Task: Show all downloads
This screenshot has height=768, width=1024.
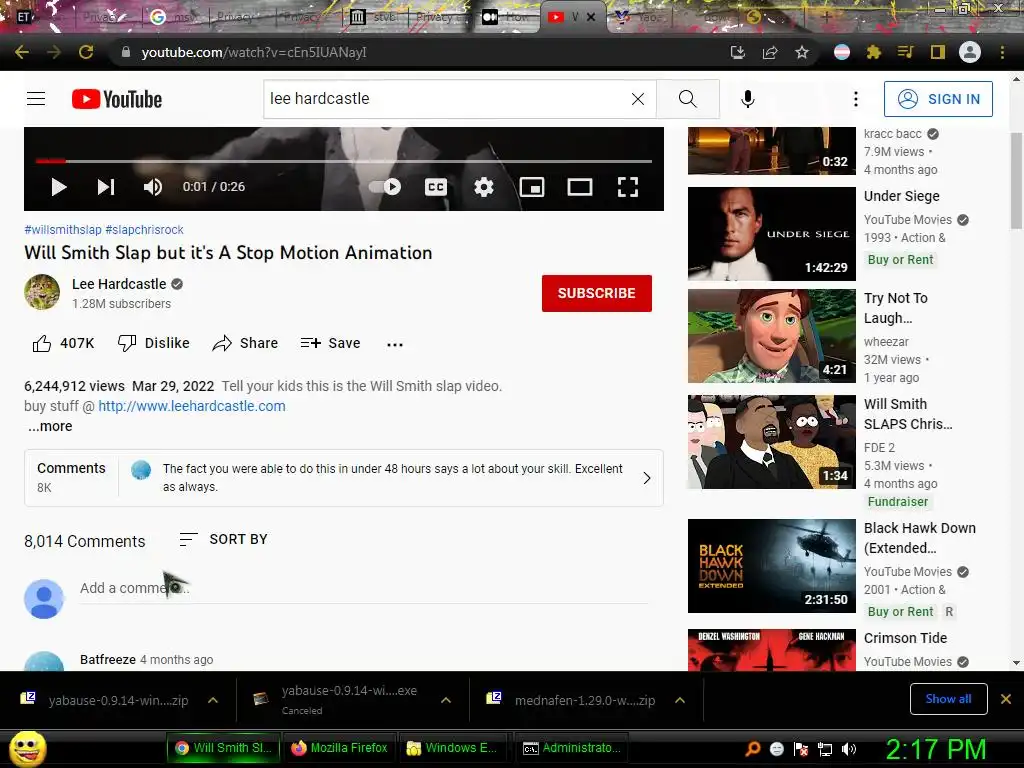Action: point(948,699)
